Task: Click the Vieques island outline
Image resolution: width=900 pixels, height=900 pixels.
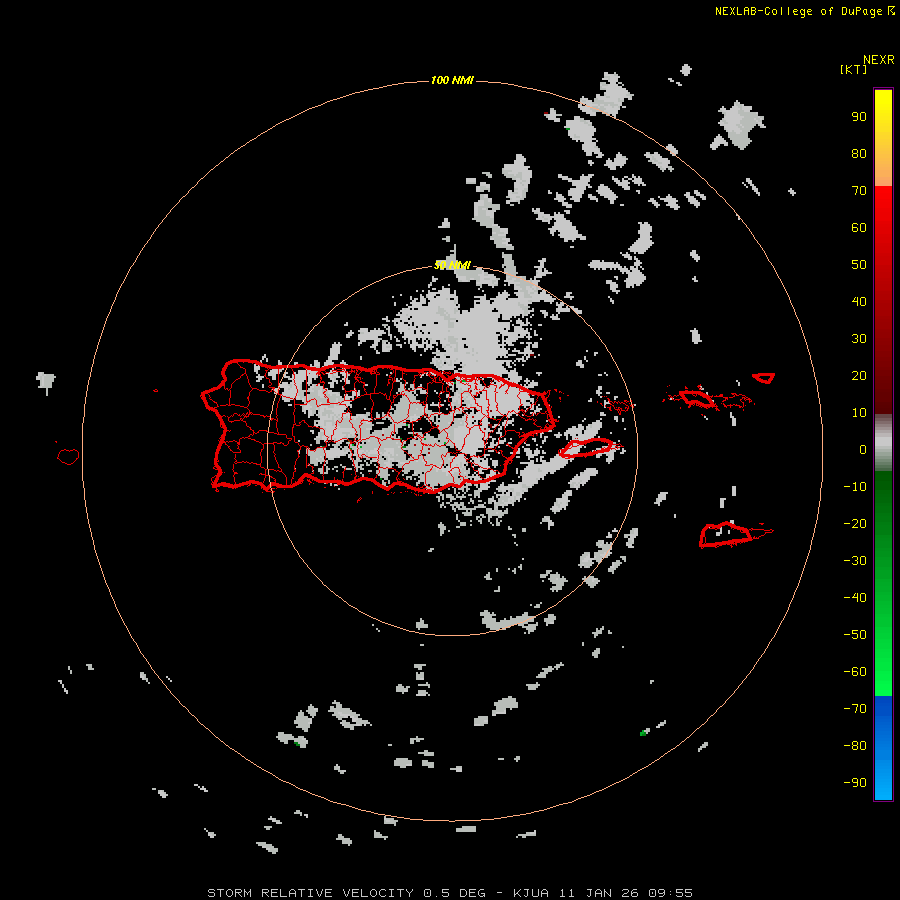Action: [x=588, y=448]
